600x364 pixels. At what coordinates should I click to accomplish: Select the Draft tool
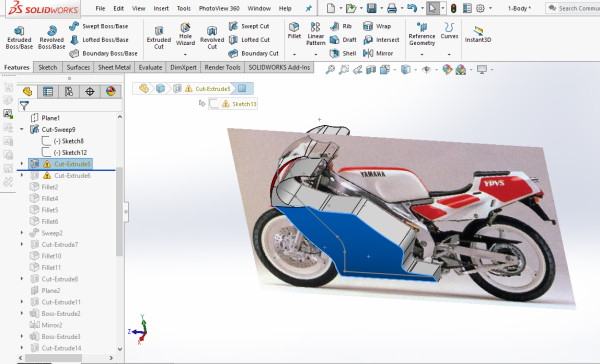click(343, 39)
